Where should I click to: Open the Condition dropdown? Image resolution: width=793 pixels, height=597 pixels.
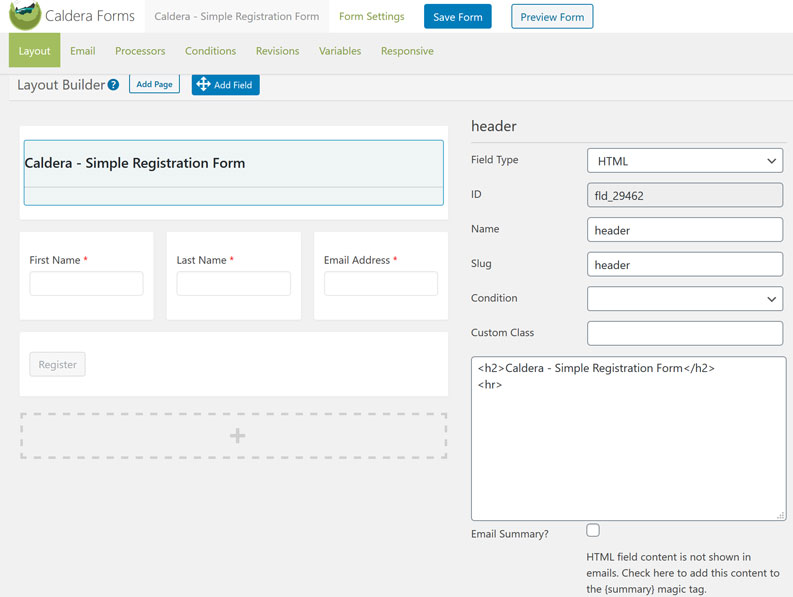(x=685, y=298)
